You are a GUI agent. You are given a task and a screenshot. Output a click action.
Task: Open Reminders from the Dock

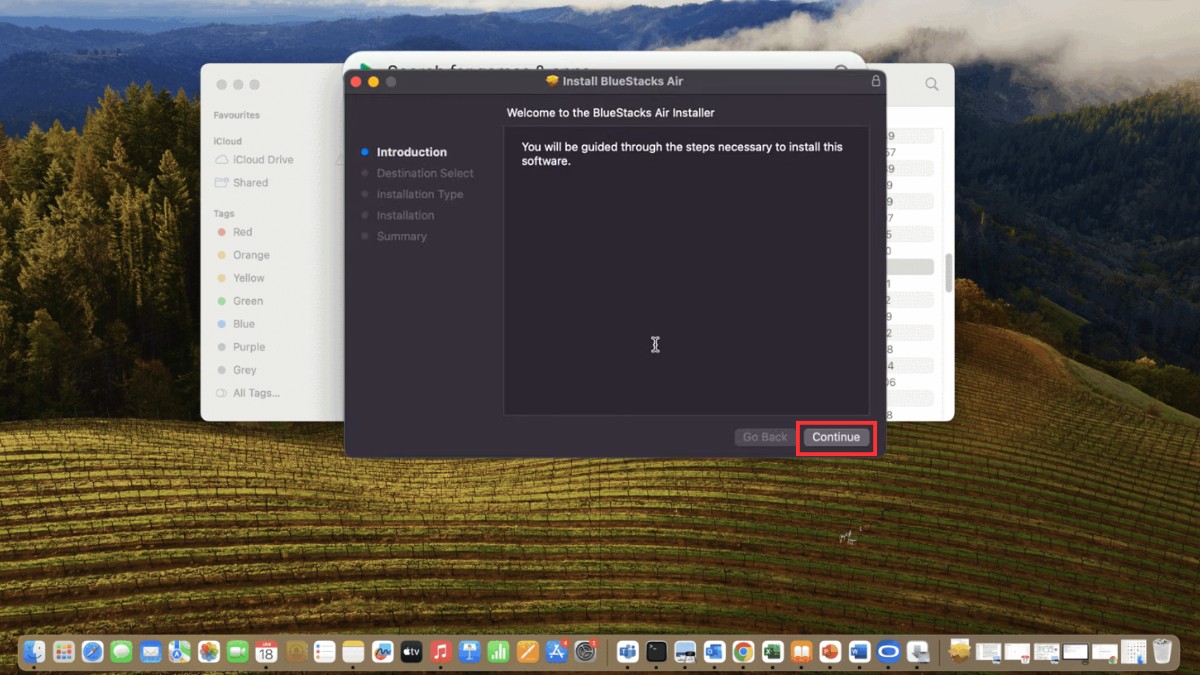[x=324, y=652]
